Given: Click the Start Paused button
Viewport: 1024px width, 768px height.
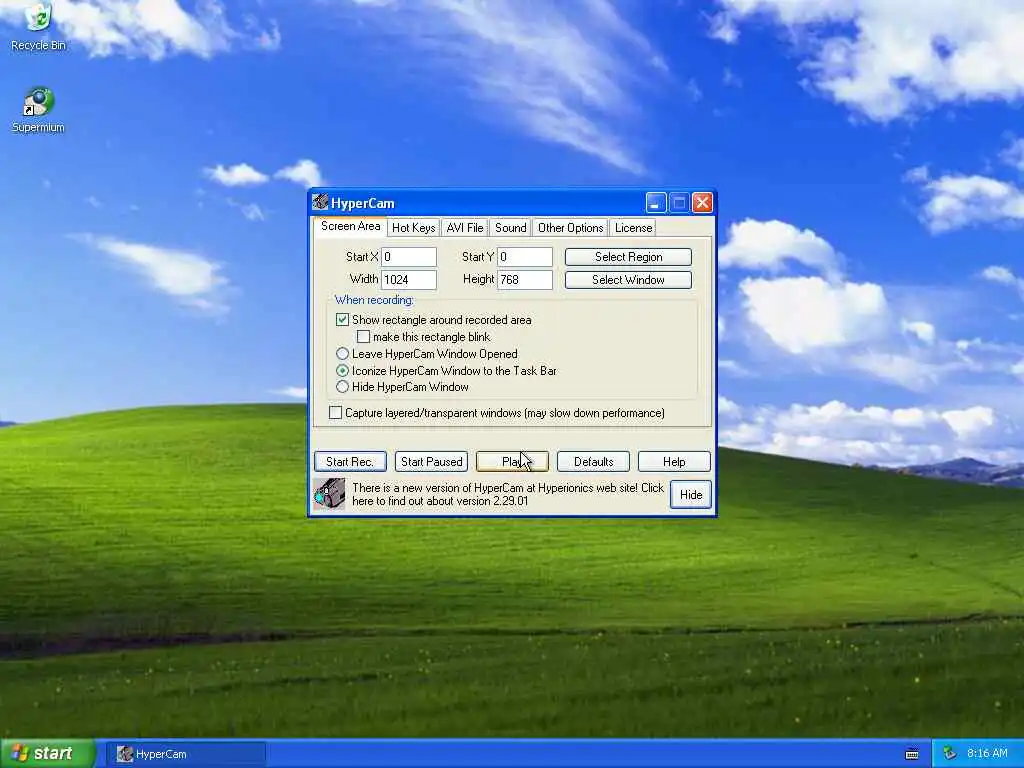Looking at the screenshot, I should 431,462.
